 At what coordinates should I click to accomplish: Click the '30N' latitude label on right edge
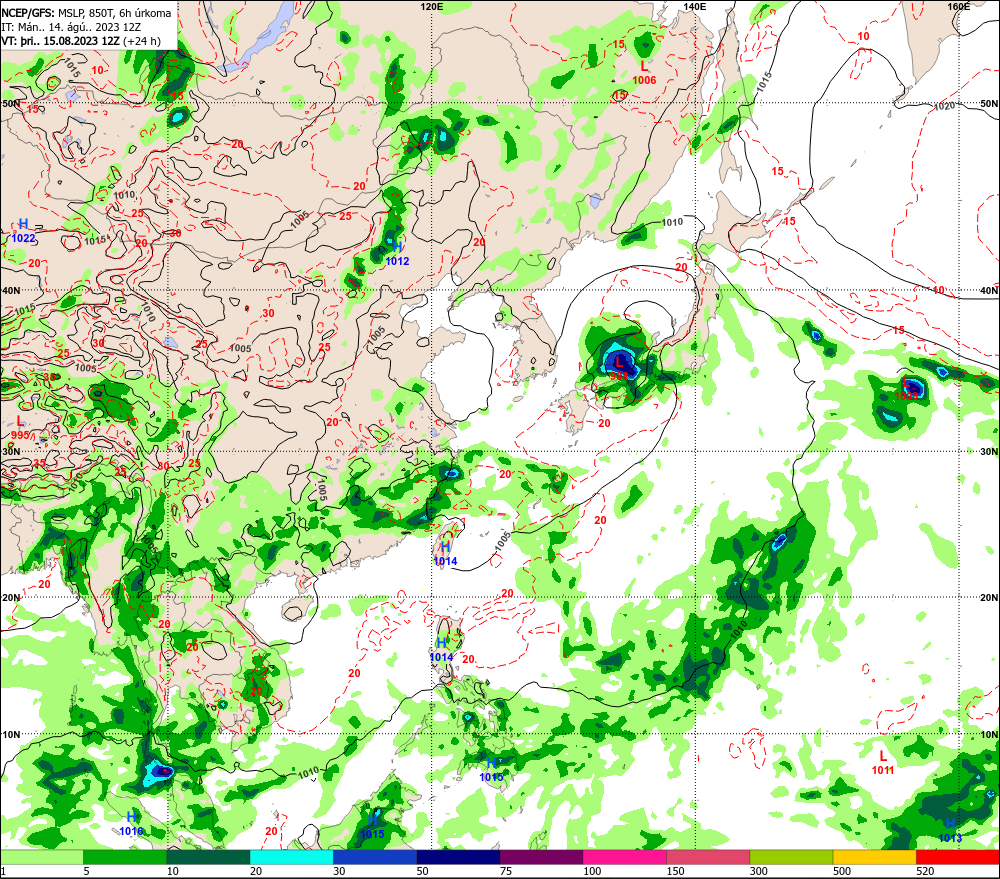[989, 452]
